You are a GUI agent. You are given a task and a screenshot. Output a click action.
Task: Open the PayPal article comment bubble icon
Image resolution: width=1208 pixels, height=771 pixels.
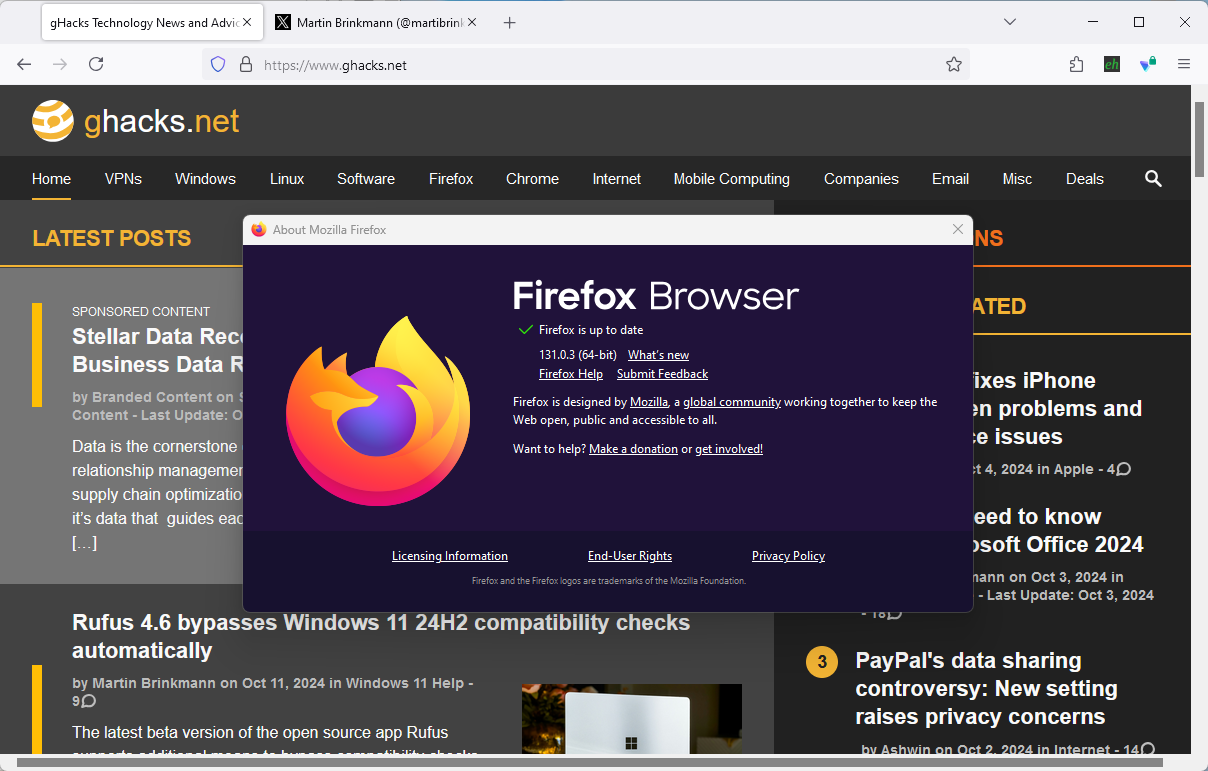[x=1147, y=749]
